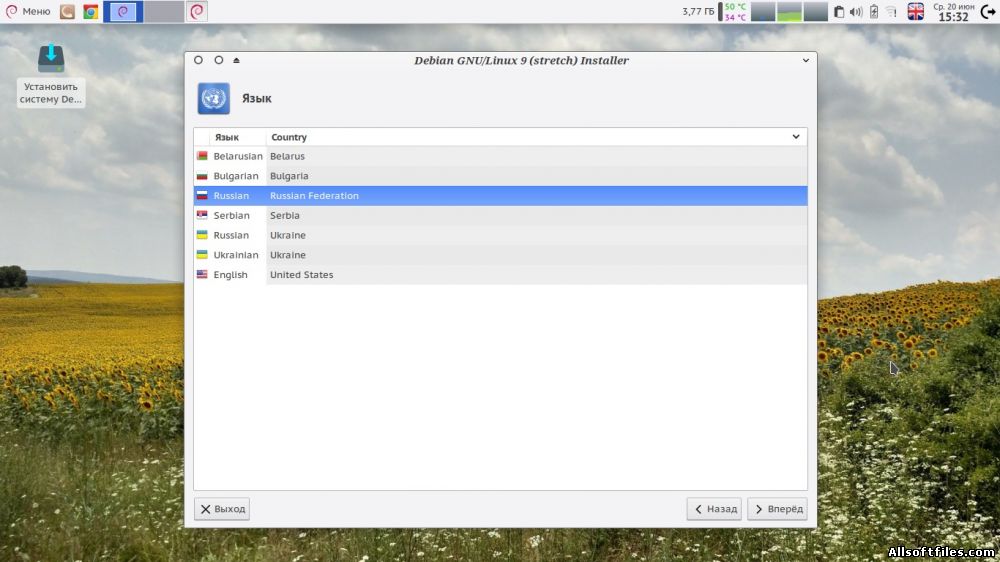Select Russian language for Ukraine row
This screenshot has width=1000, height=562.
click(501, 235)
